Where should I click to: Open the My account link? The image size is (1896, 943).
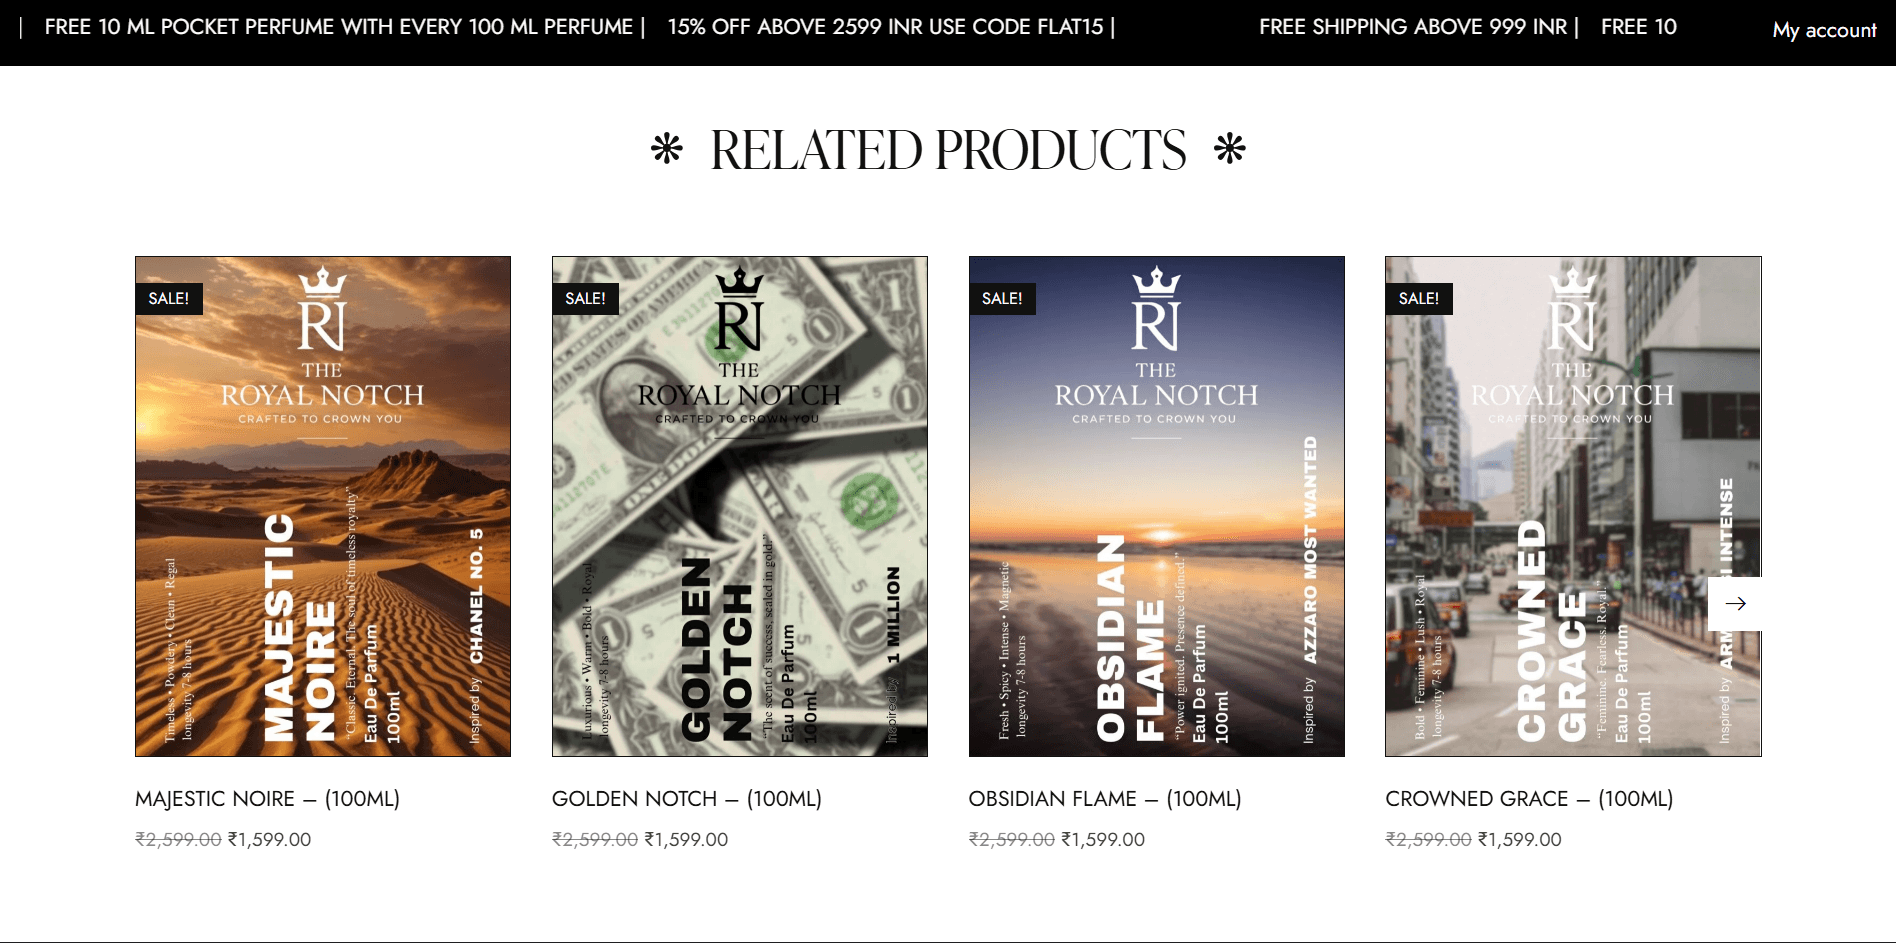click(1824, 30)
